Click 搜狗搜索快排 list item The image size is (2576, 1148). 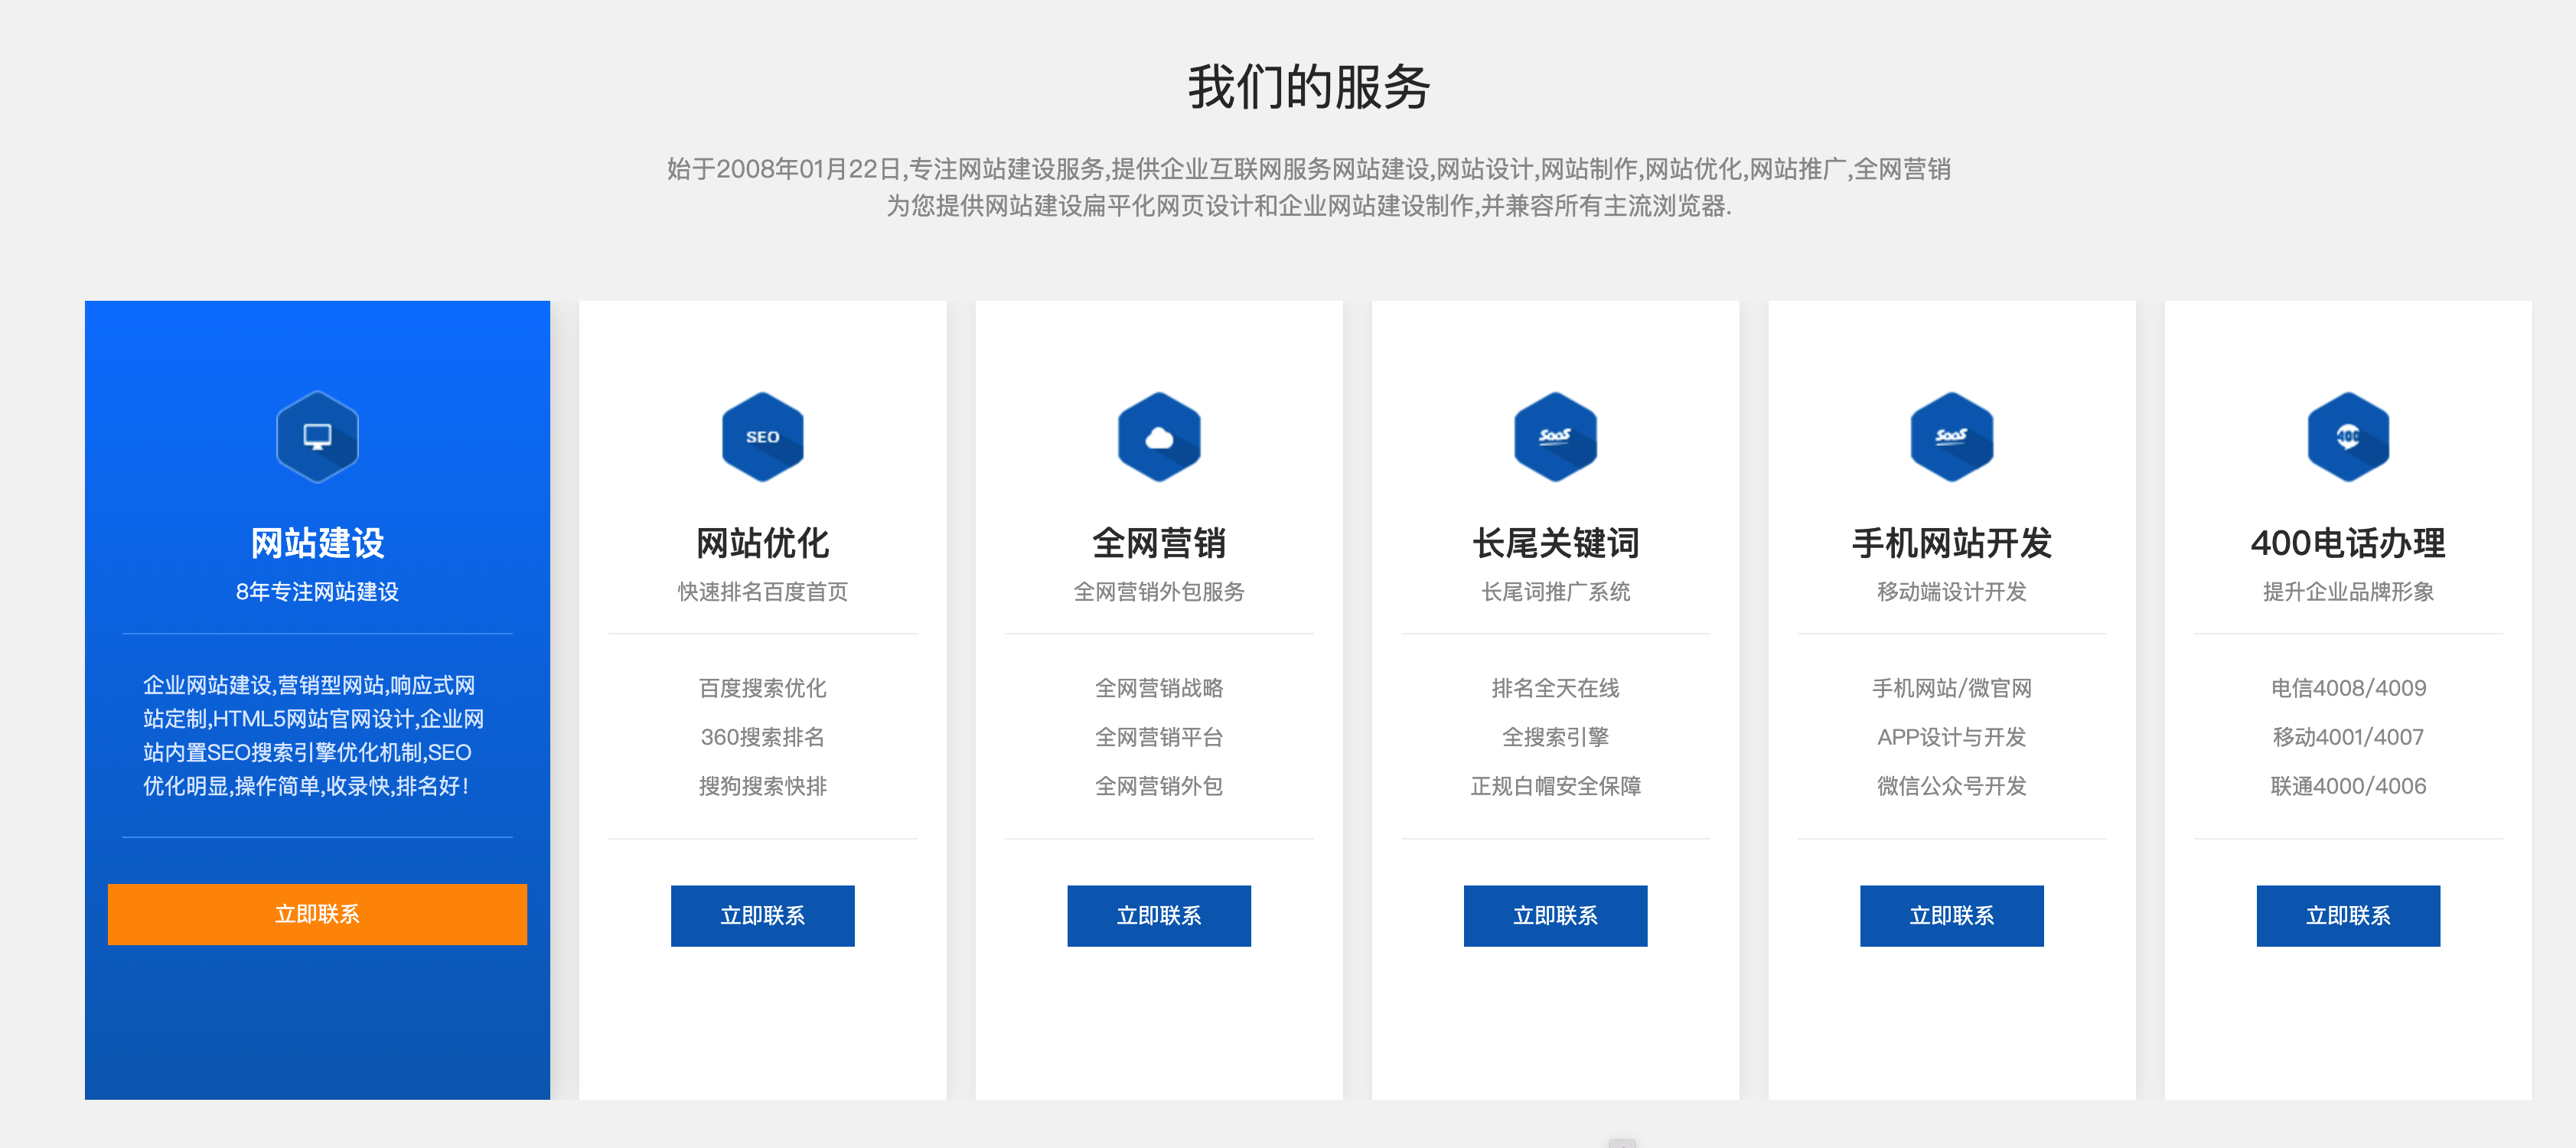762,786
